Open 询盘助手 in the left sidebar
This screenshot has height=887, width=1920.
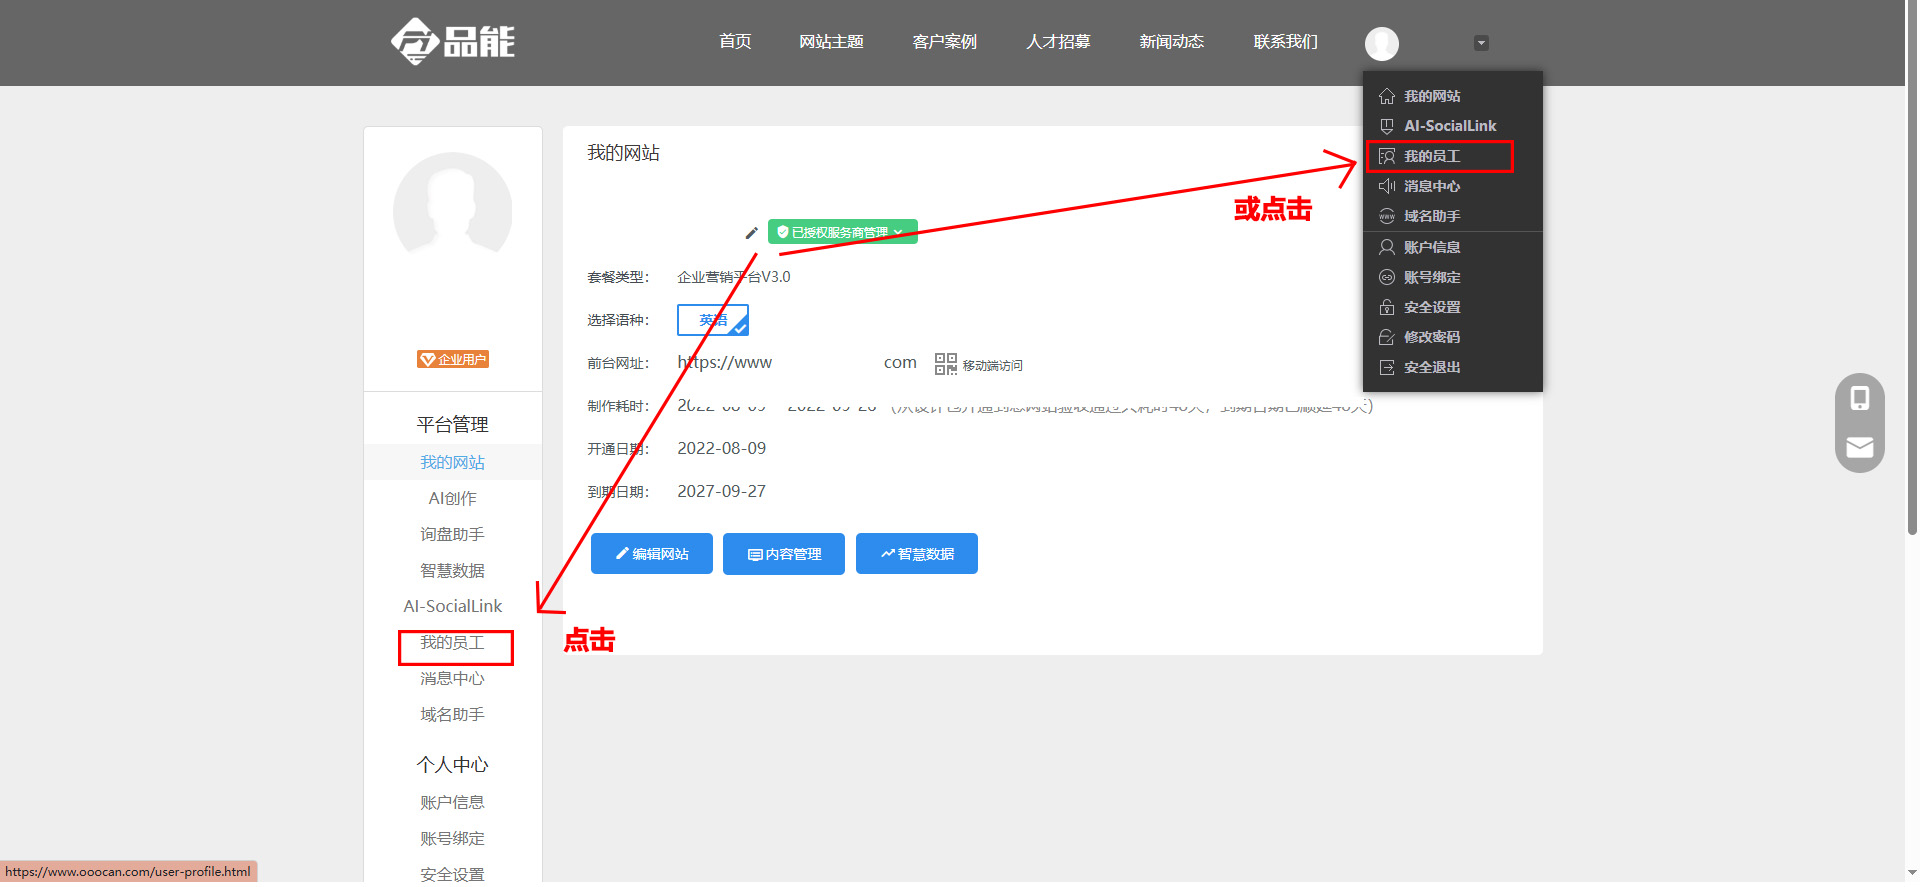click(452, 534)
